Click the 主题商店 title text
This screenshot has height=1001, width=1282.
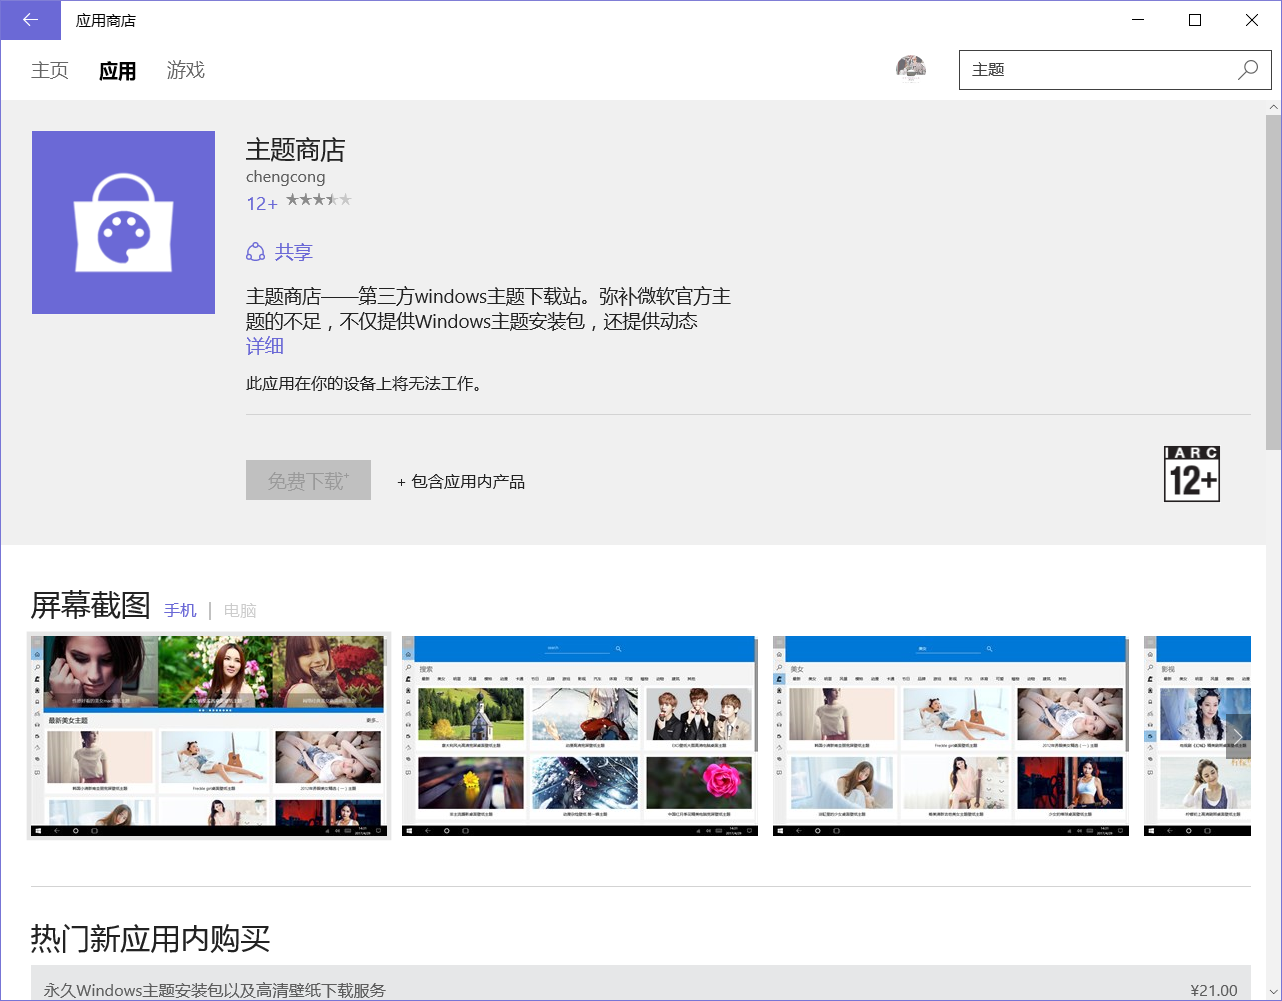click(296, 150)
